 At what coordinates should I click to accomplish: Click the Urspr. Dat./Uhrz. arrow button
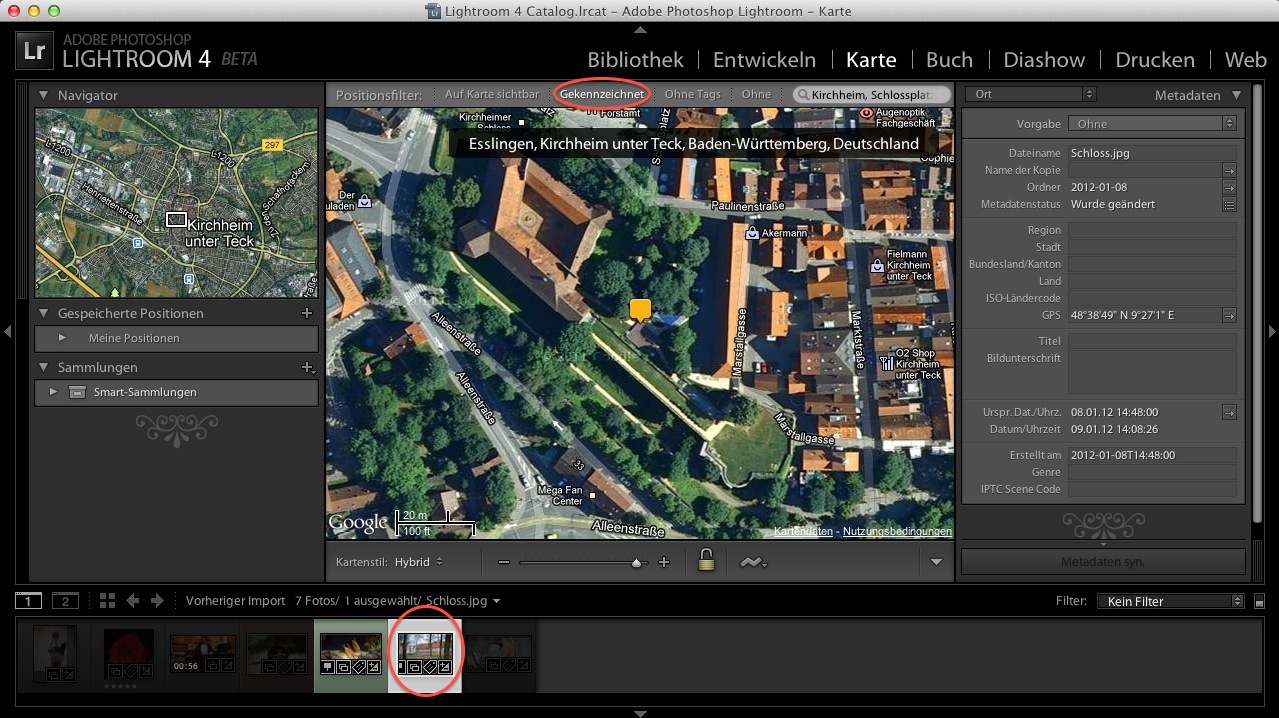(x=1230, y=412)
